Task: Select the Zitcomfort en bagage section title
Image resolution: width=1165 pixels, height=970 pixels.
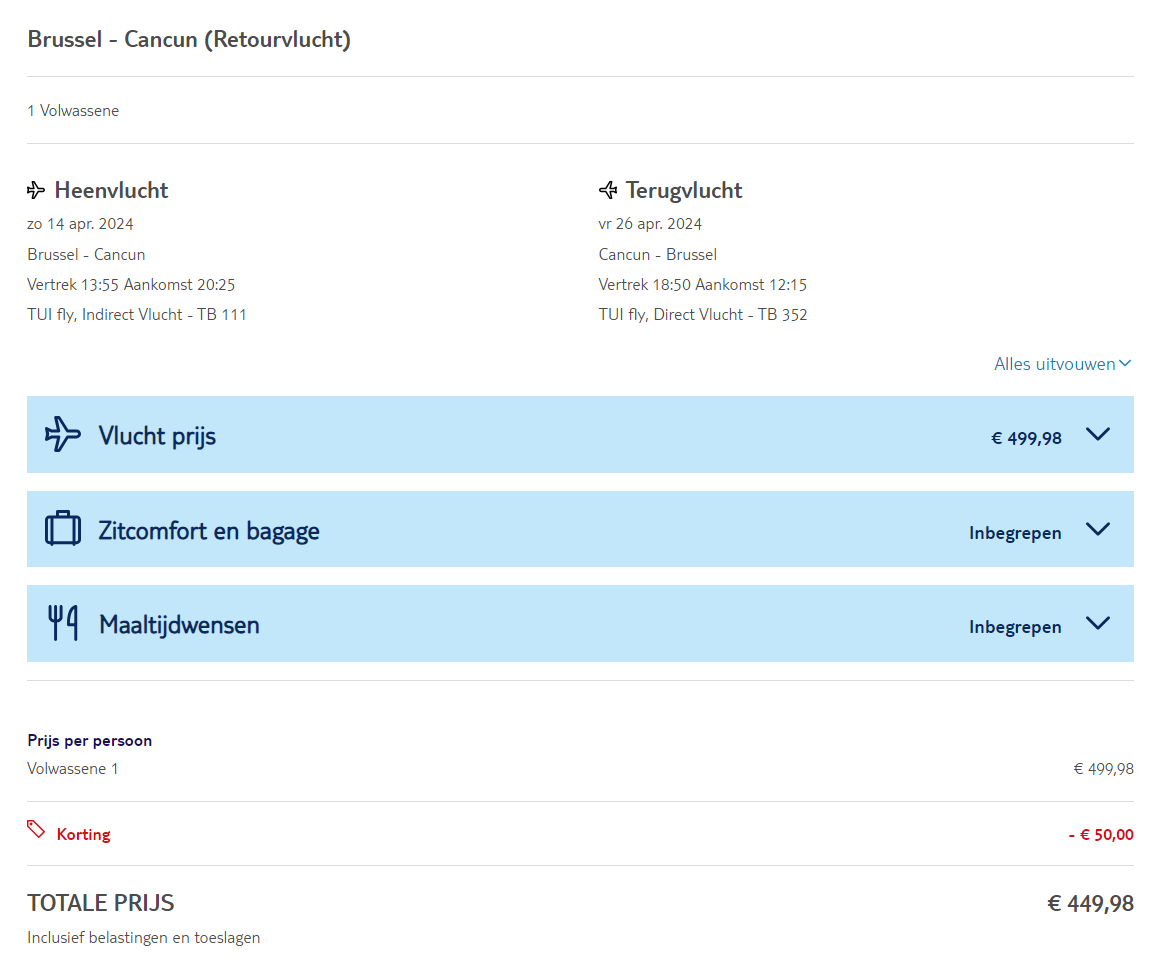Action: pos(209,530)
